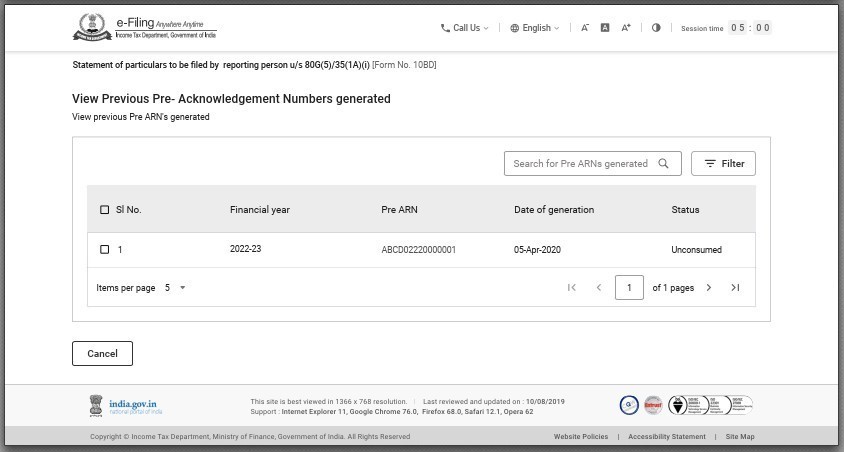Tick the checkbox for row 1
The height and width of the screenshot is (452, 844).
tap(105, 250)
